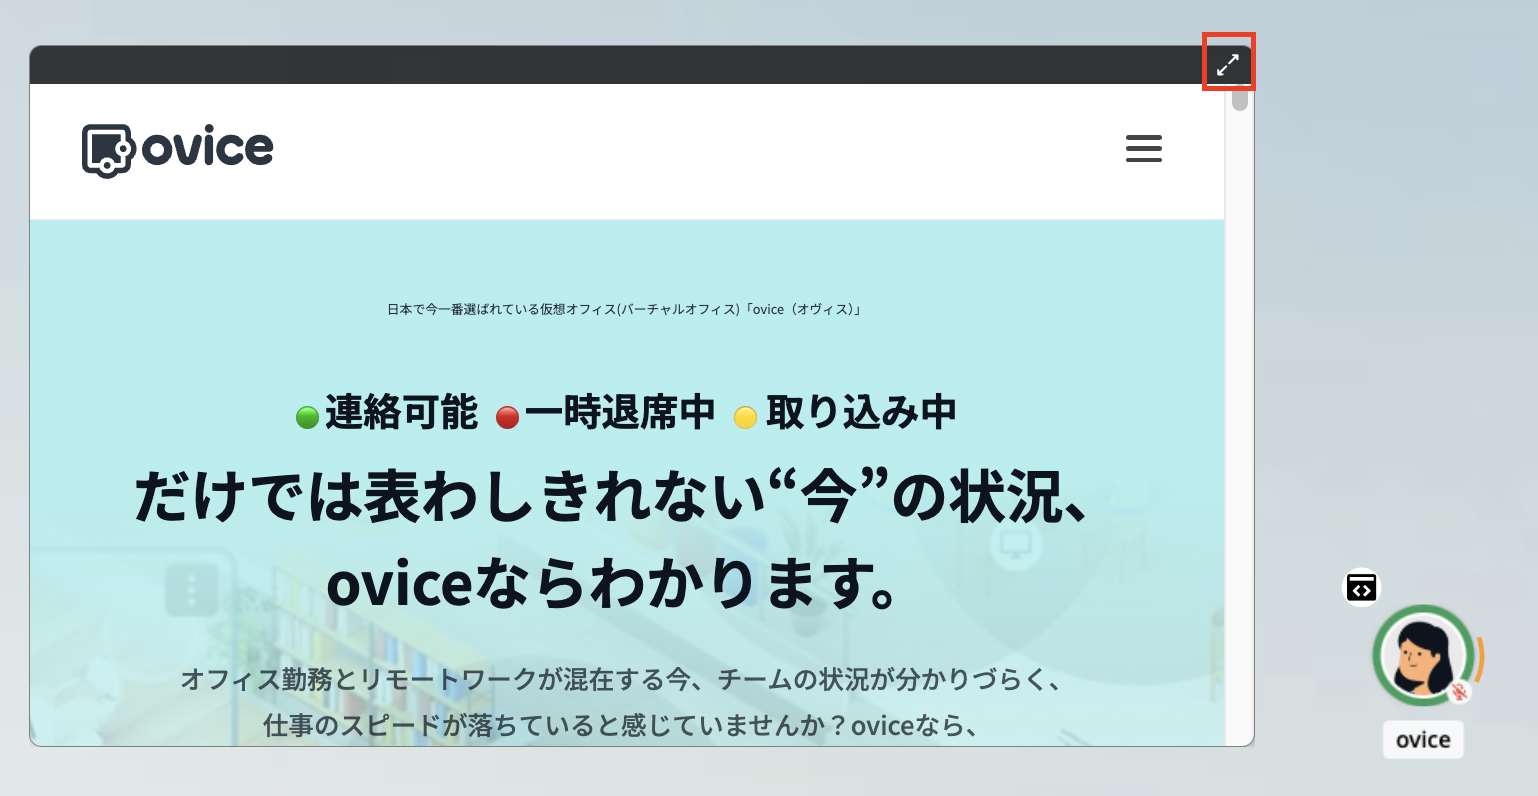Click the '取り込み中' status text
Image resolution: width=1538 pixels, height=796 pixels.
tap(861, 412)
